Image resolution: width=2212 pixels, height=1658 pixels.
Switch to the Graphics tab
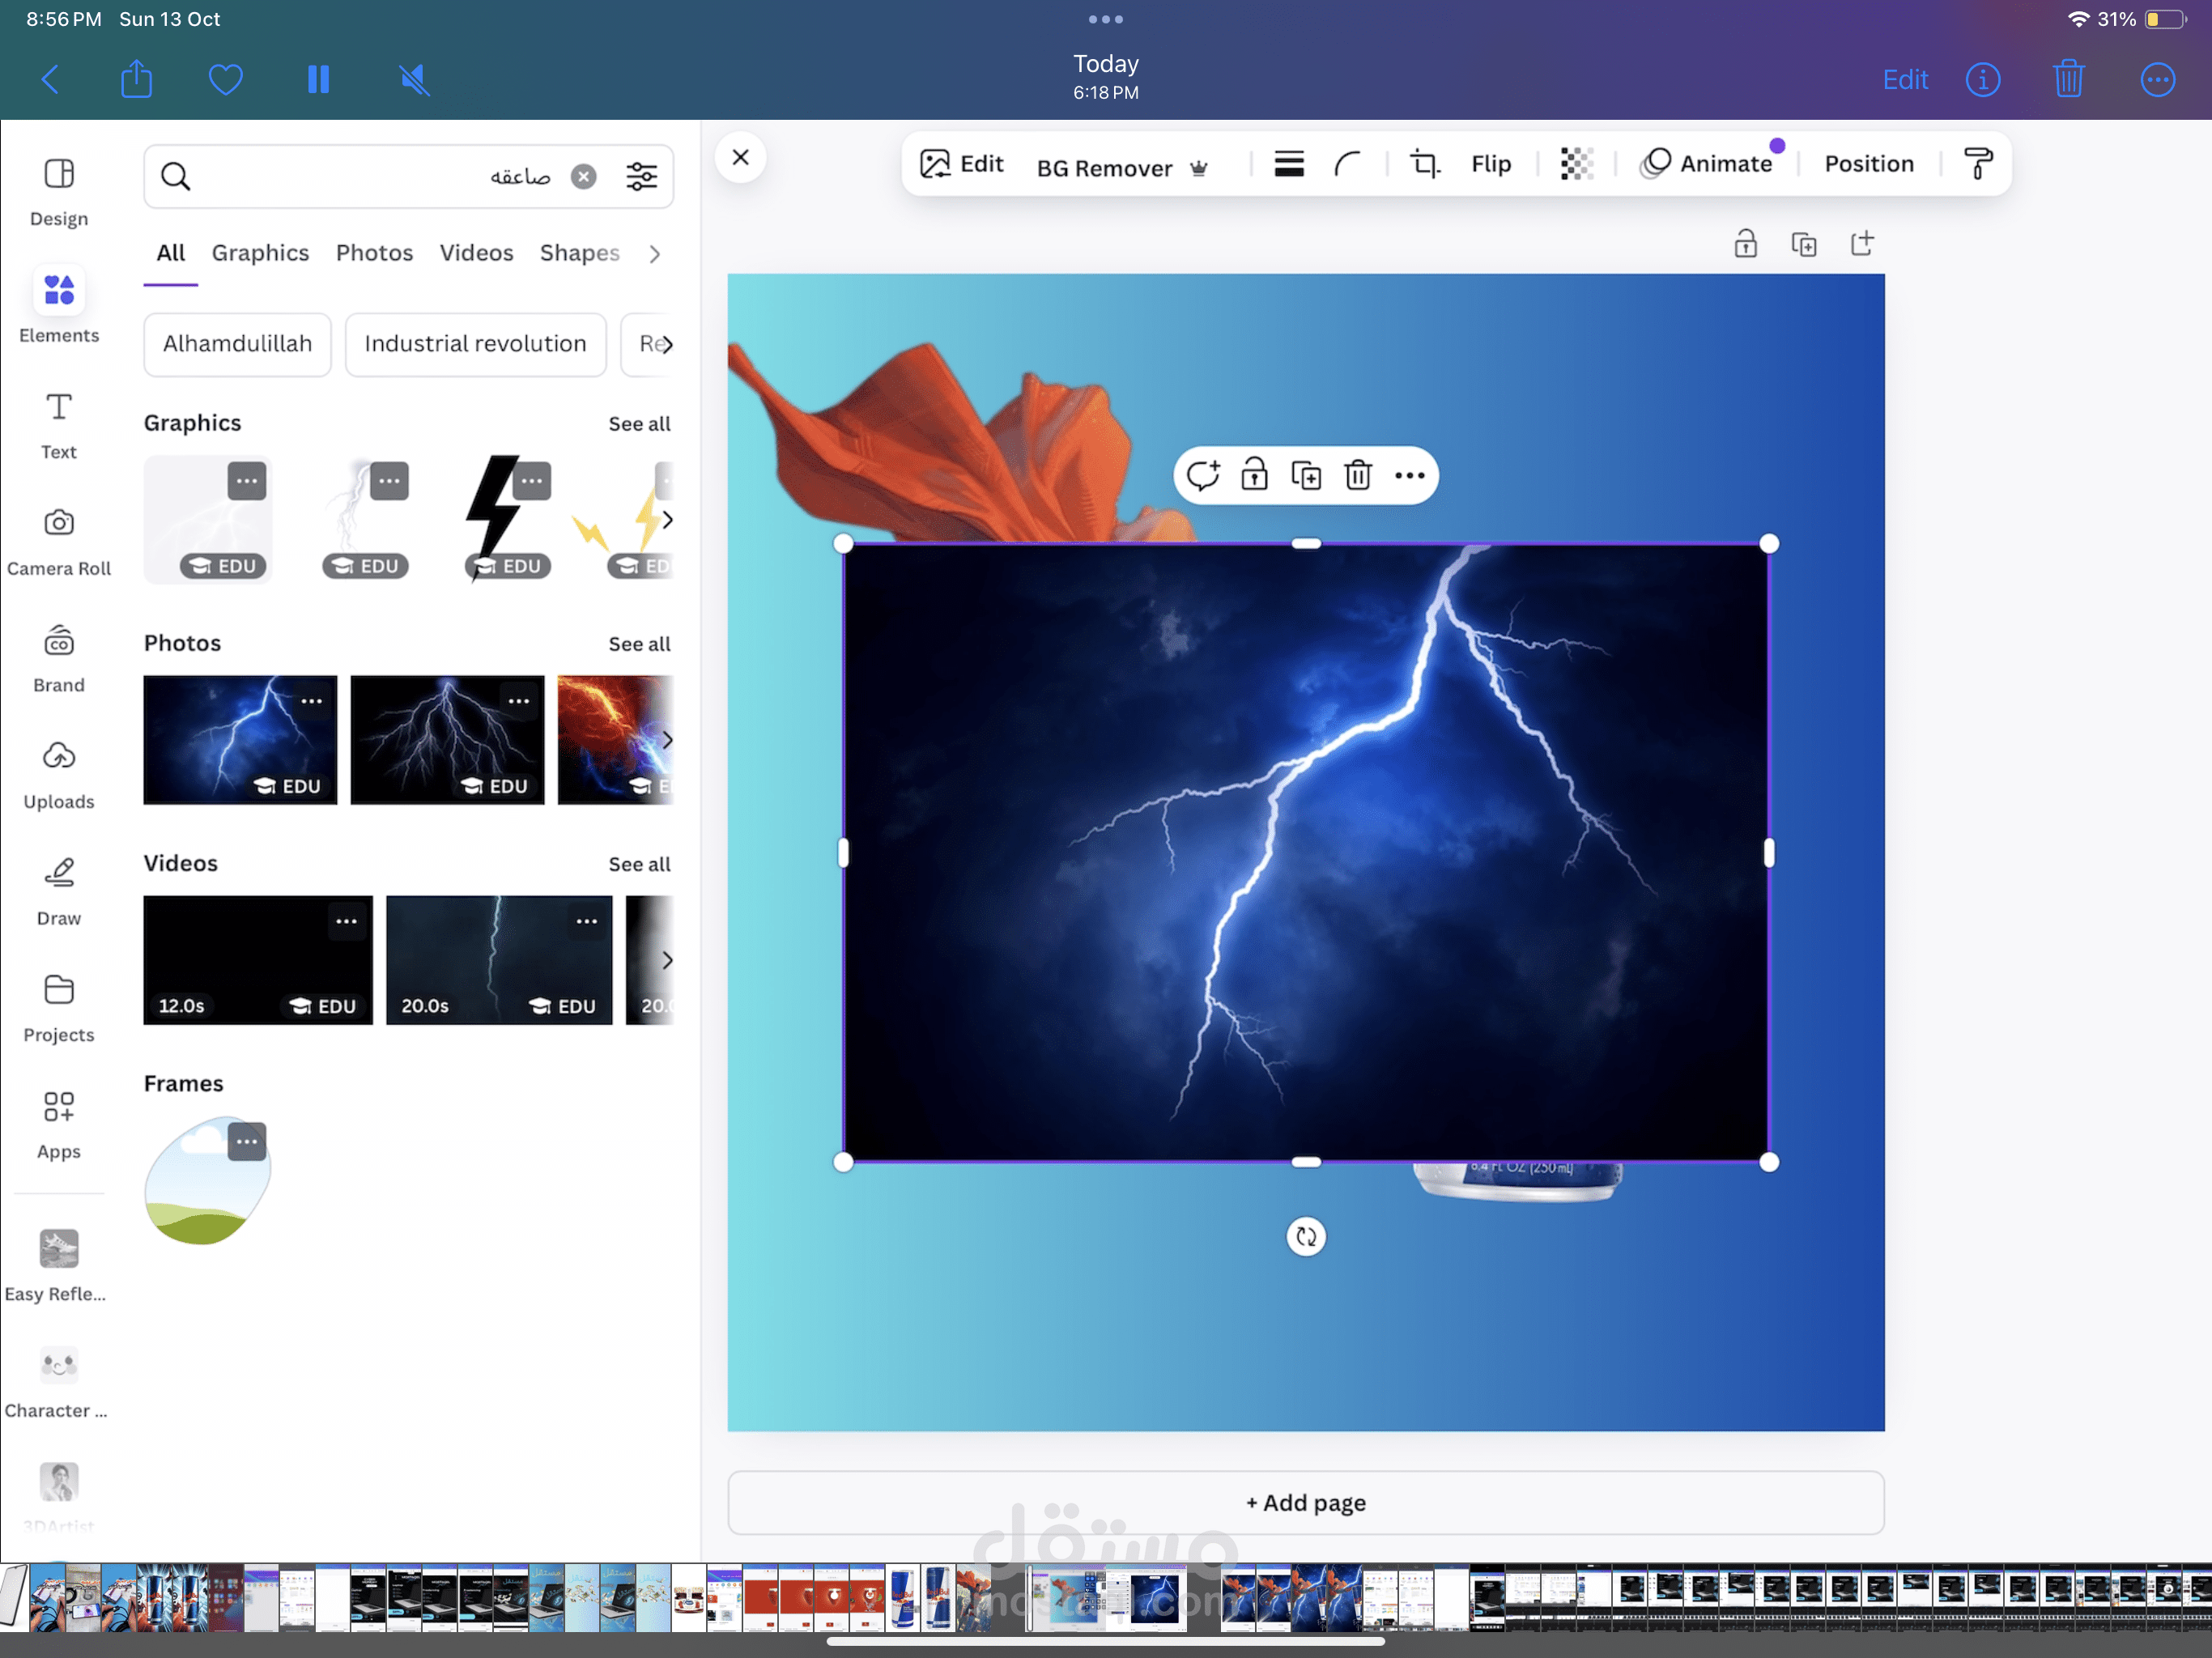[260, 253]
